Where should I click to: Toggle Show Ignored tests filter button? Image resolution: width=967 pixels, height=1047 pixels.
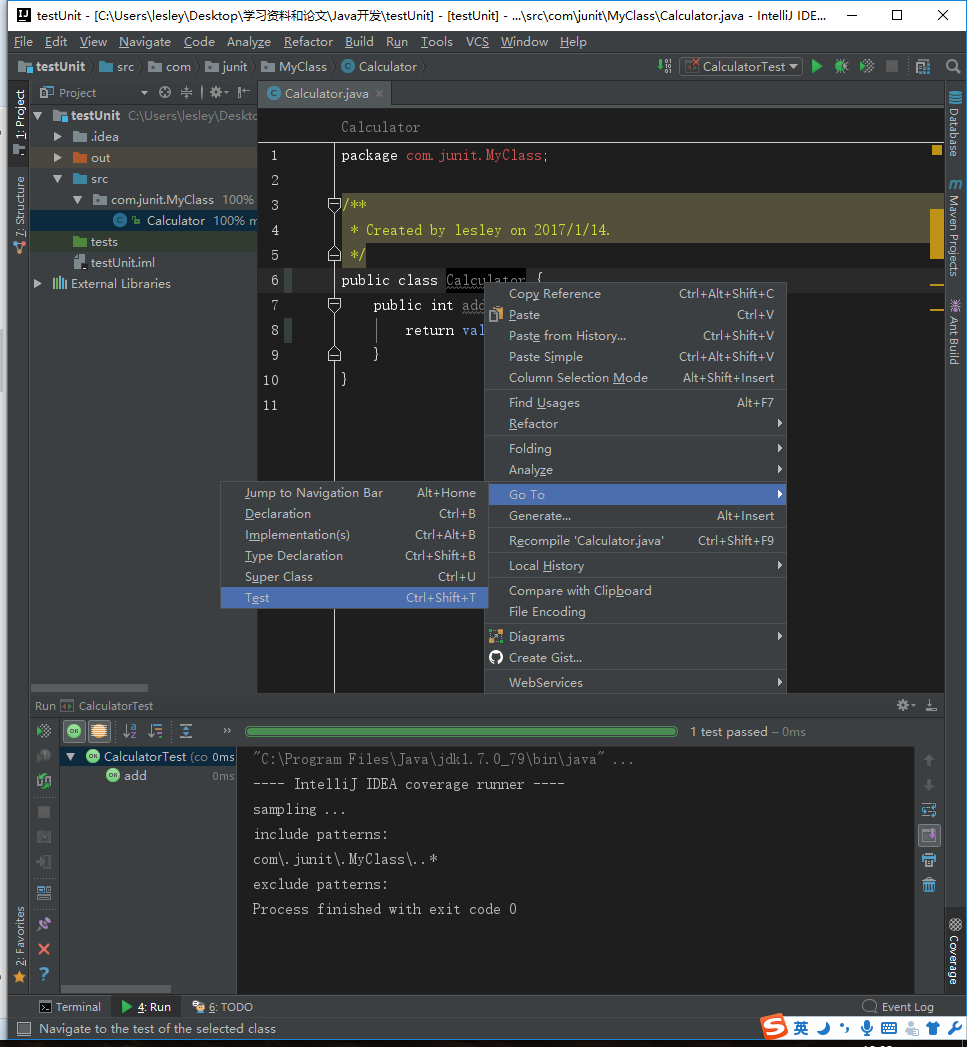99,731
